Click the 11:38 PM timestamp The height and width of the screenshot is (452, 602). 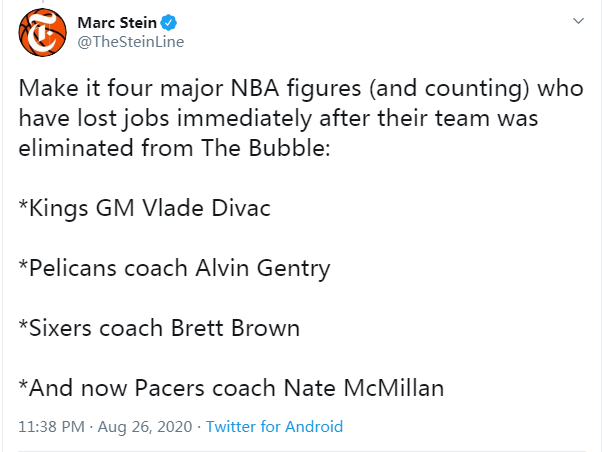tap(51, 427)
